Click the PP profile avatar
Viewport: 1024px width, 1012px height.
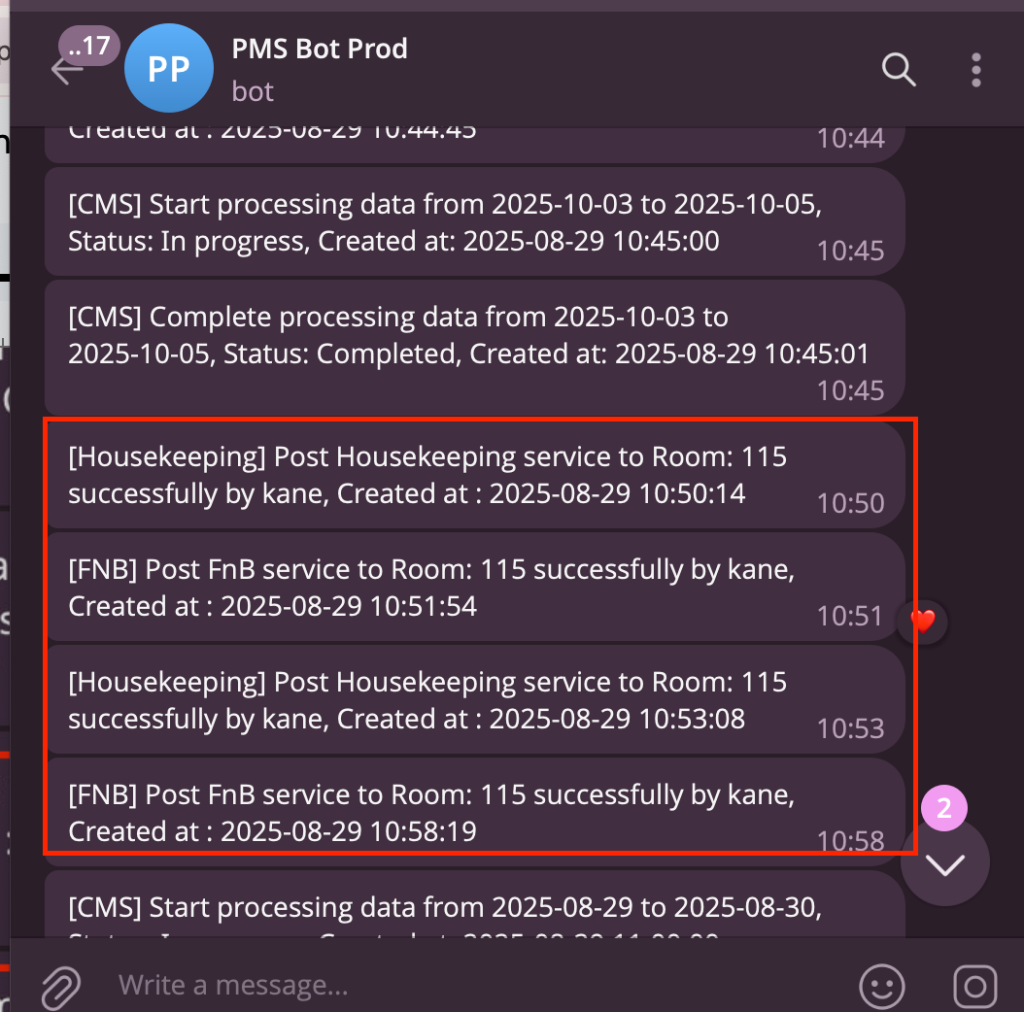click(x=168, y=68)
